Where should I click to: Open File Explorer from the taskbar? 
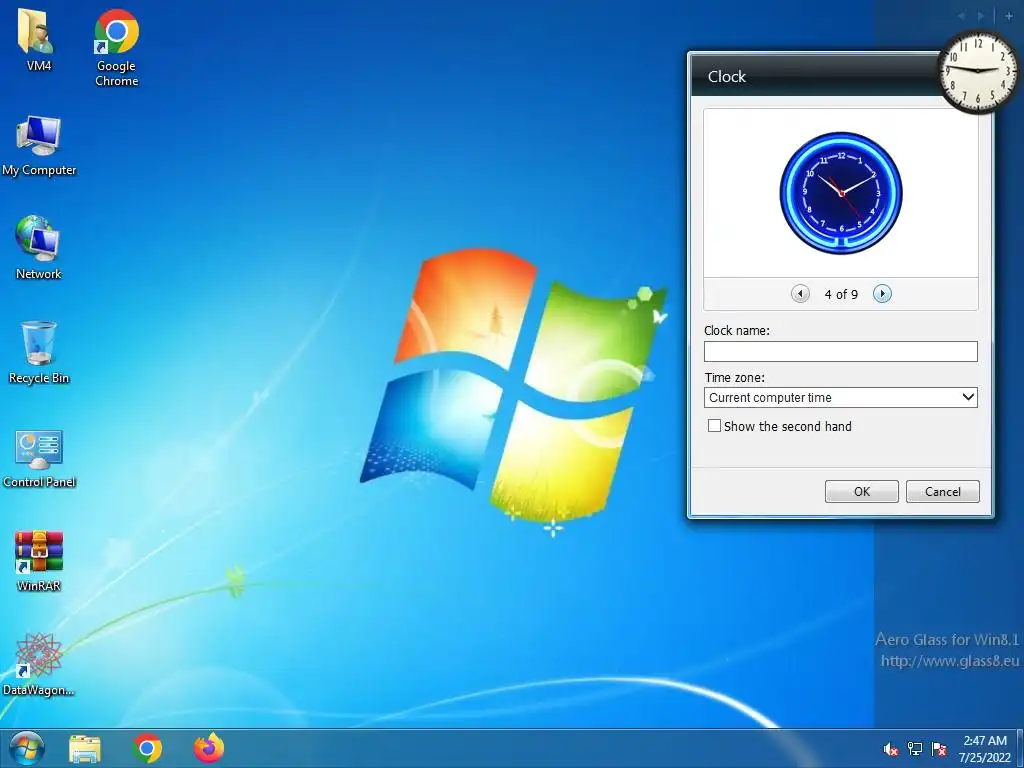[85, 749]
